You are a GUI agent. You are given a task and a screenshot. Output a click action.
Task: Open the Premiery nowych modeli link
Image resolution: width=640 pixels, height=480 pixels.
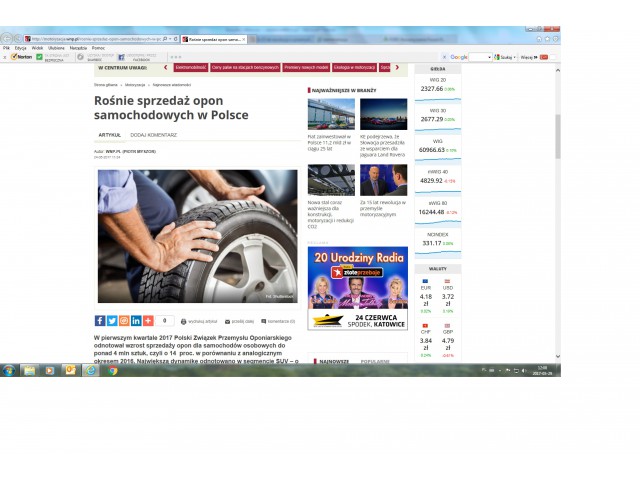(x=304, y=67)
